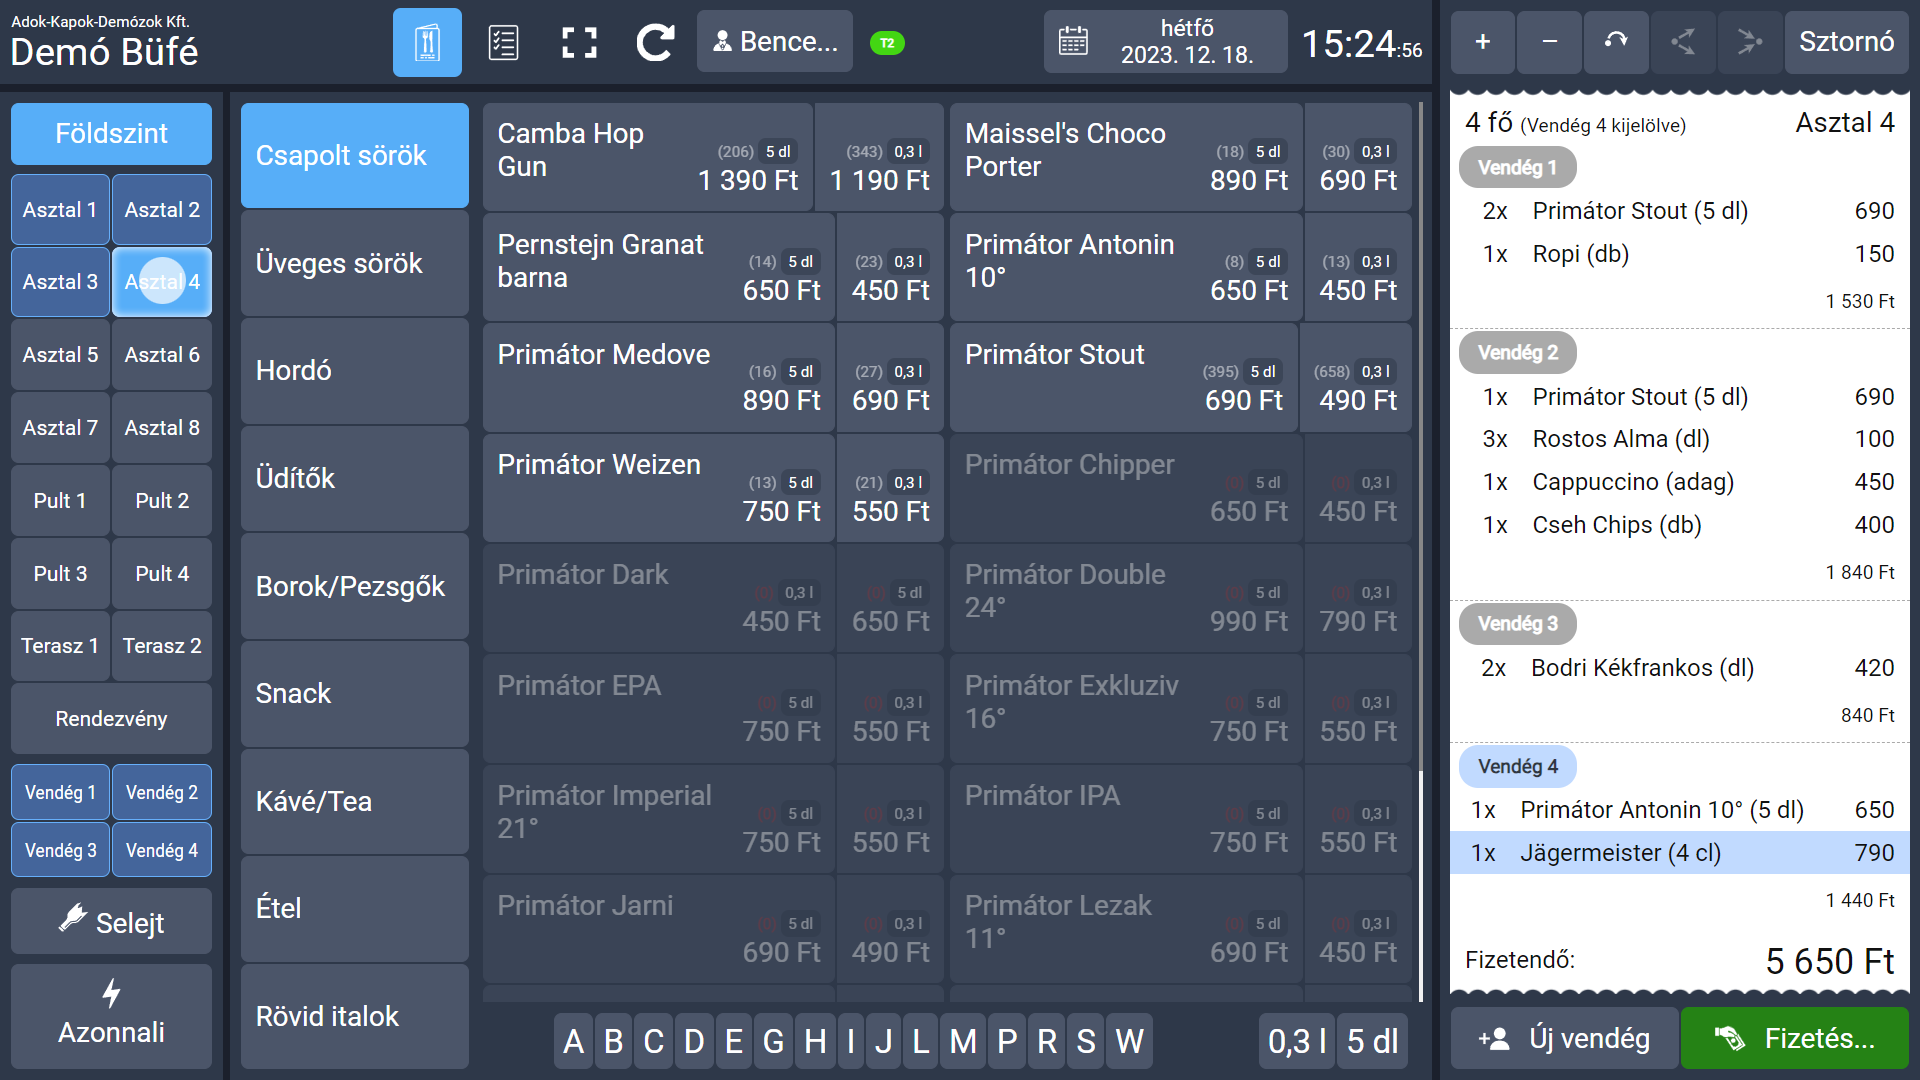This screenshot has width=1920, height=1080.
Task: Filter by 5 dl size
Action: coord(1373,1041)
